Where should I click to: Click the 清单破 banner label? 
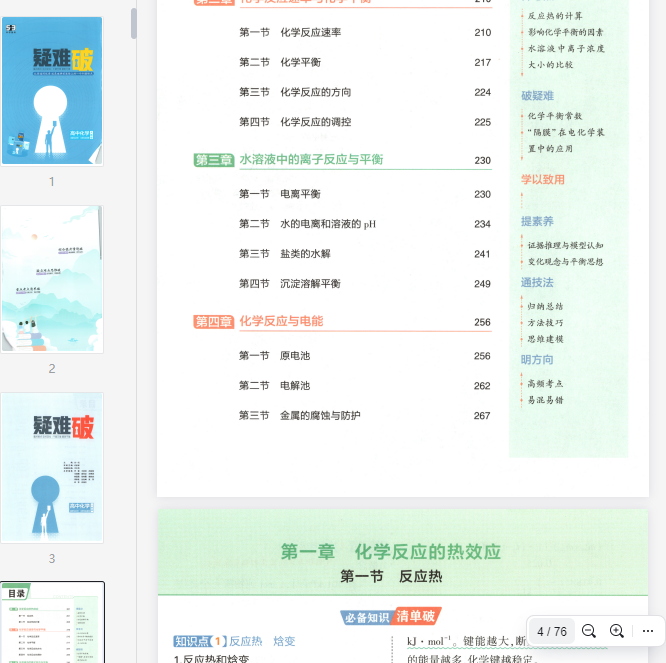tap(416, 616)
